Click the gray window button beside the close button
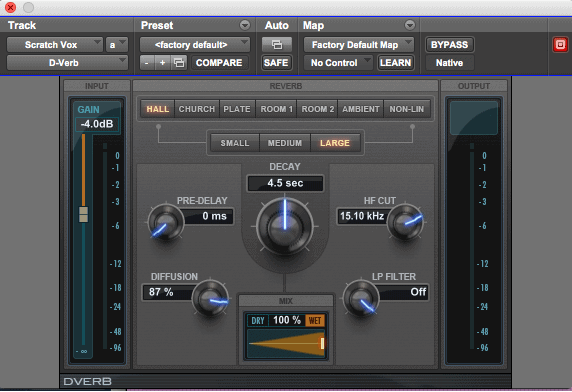This screenshot has height=392, width=572. (x=28, y=7)
